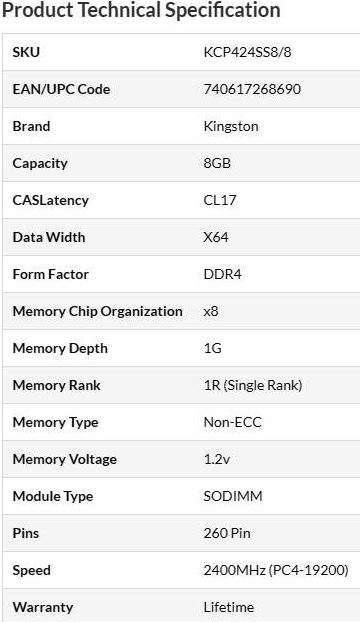The image size is (360, 622).
Task: Select the SODIMM module type value
Action: coord(233,496)
